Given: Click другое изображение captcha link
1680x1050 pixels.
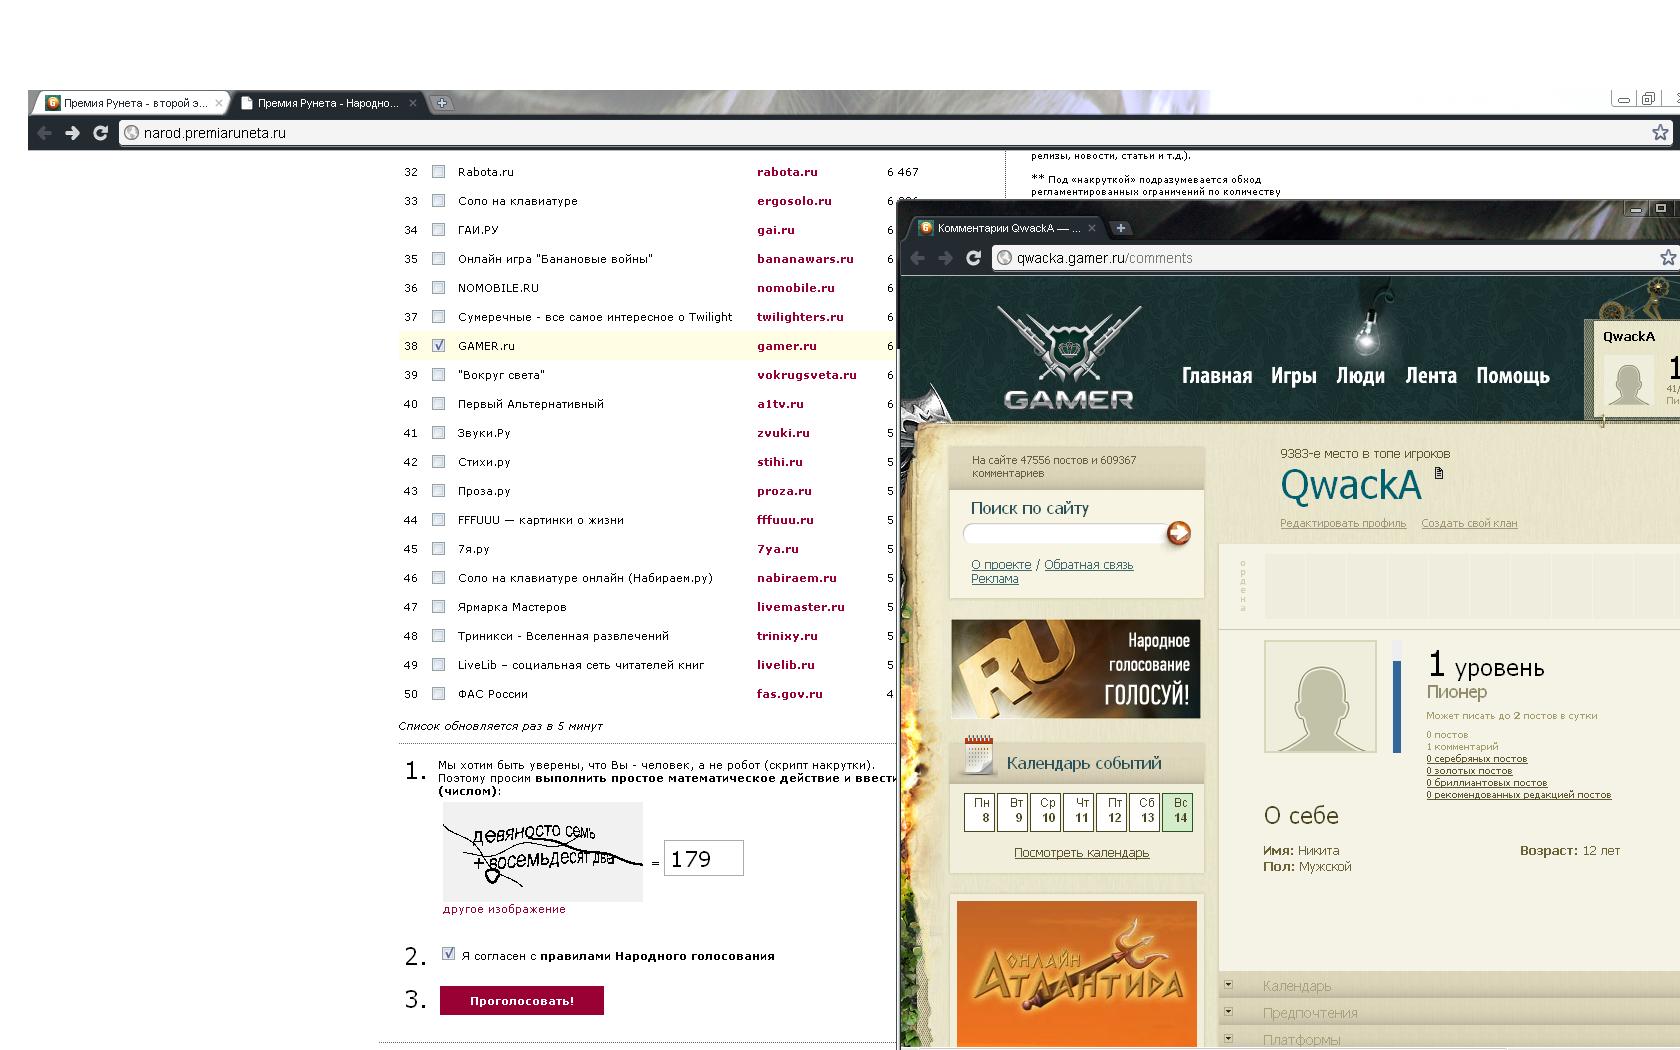Looking at the screenshot, I should tap(504, 909).
